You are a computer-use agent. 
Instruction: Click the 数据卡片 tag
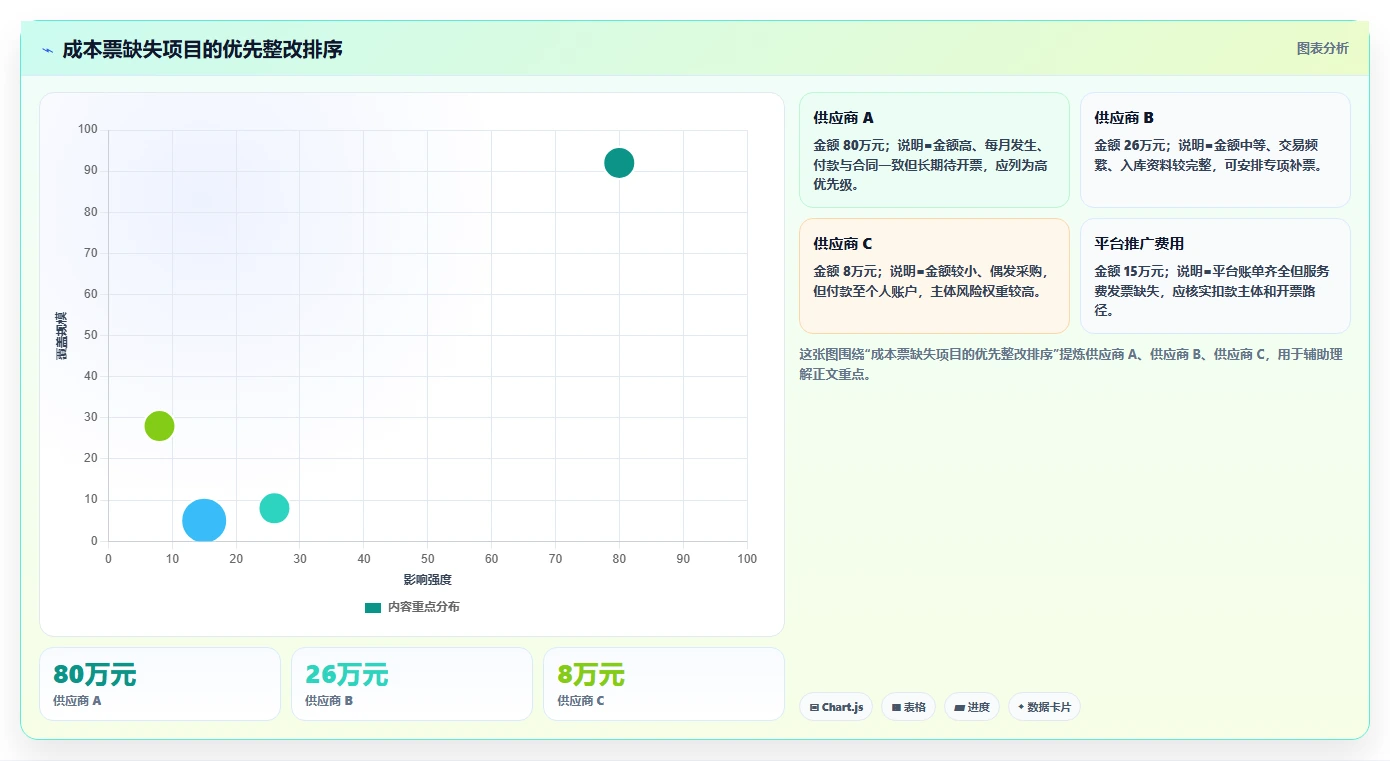pos(1044,707)
